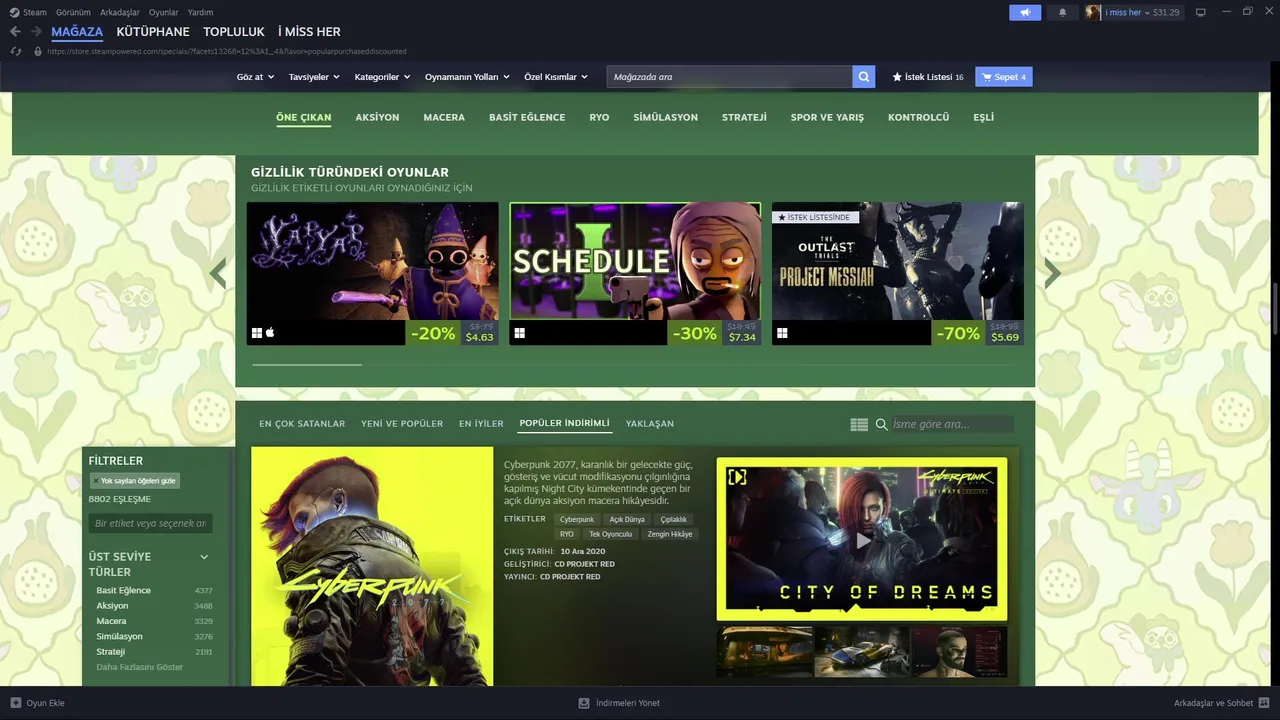Click the İsme göre ara field

point(952,424)
